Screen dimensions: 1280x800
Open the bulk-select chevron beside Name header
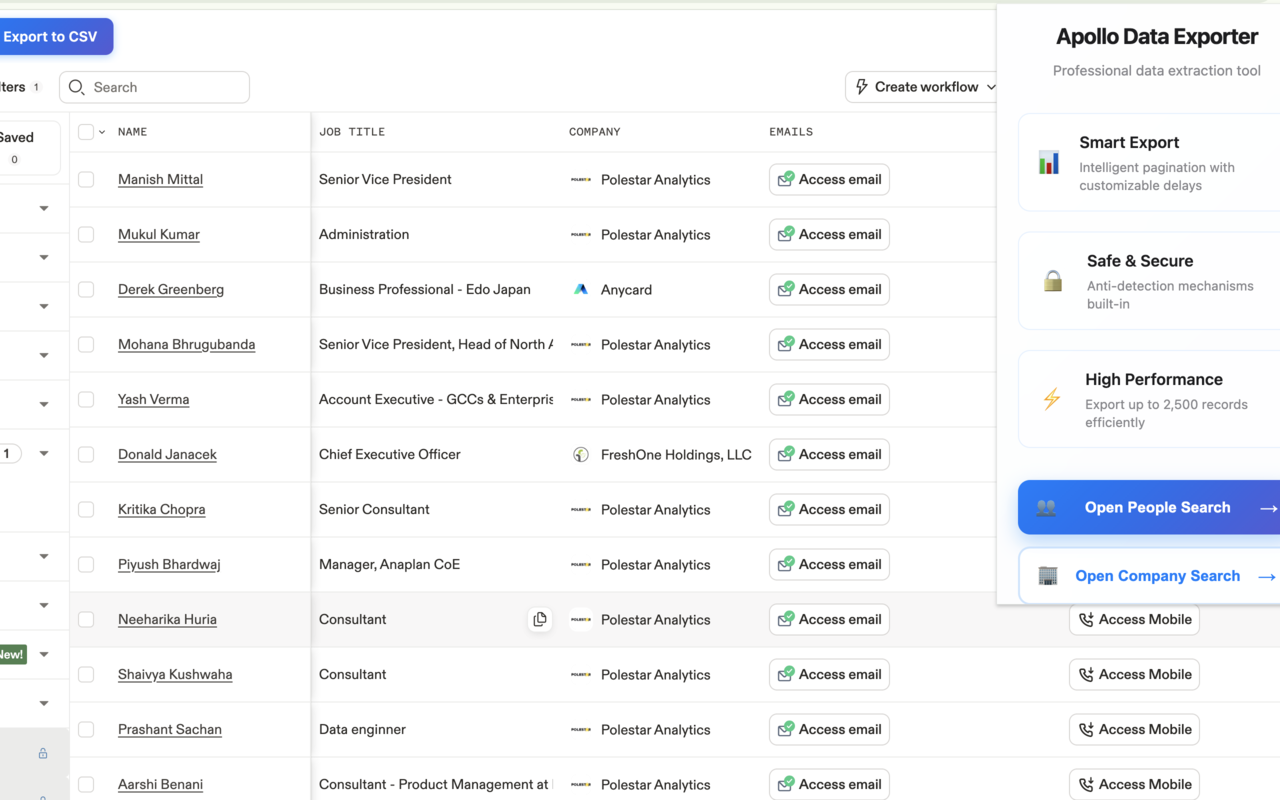point(102,132)
